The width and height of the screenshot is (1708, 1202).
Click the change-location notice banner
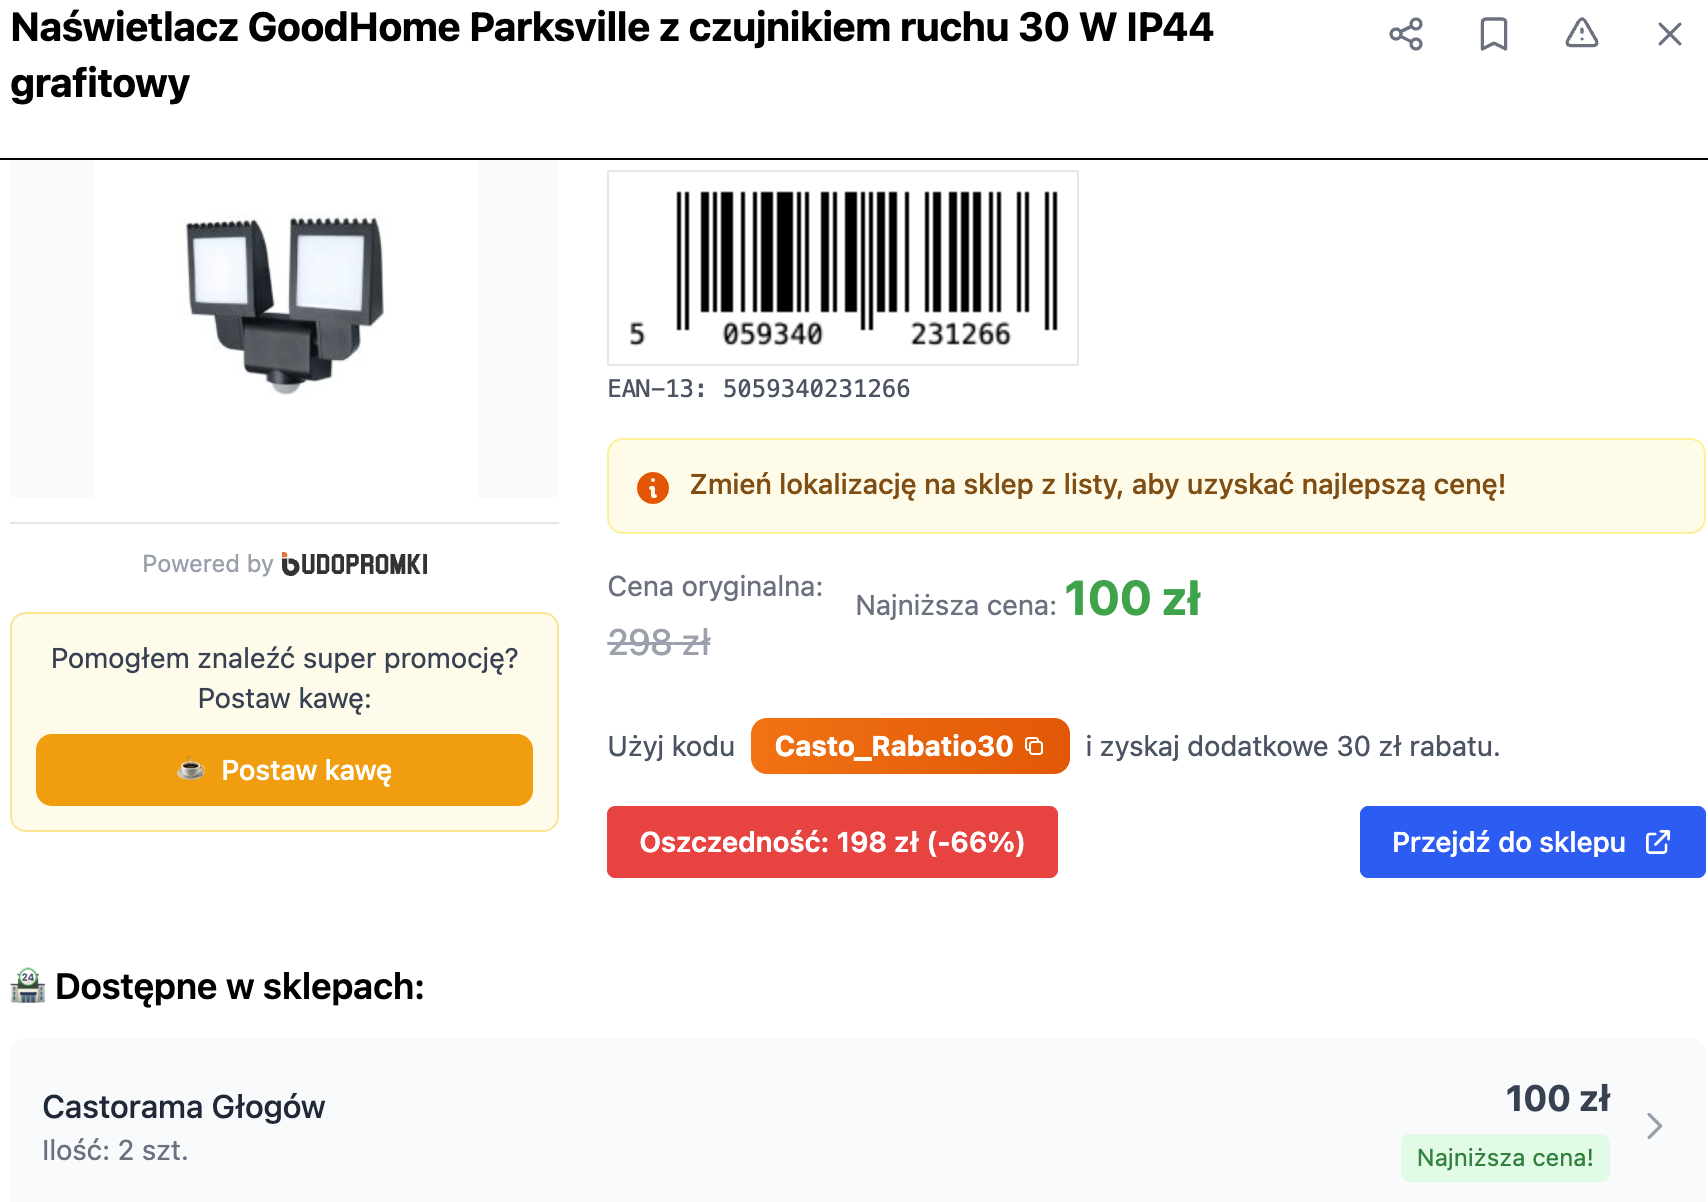point(1156,486)
